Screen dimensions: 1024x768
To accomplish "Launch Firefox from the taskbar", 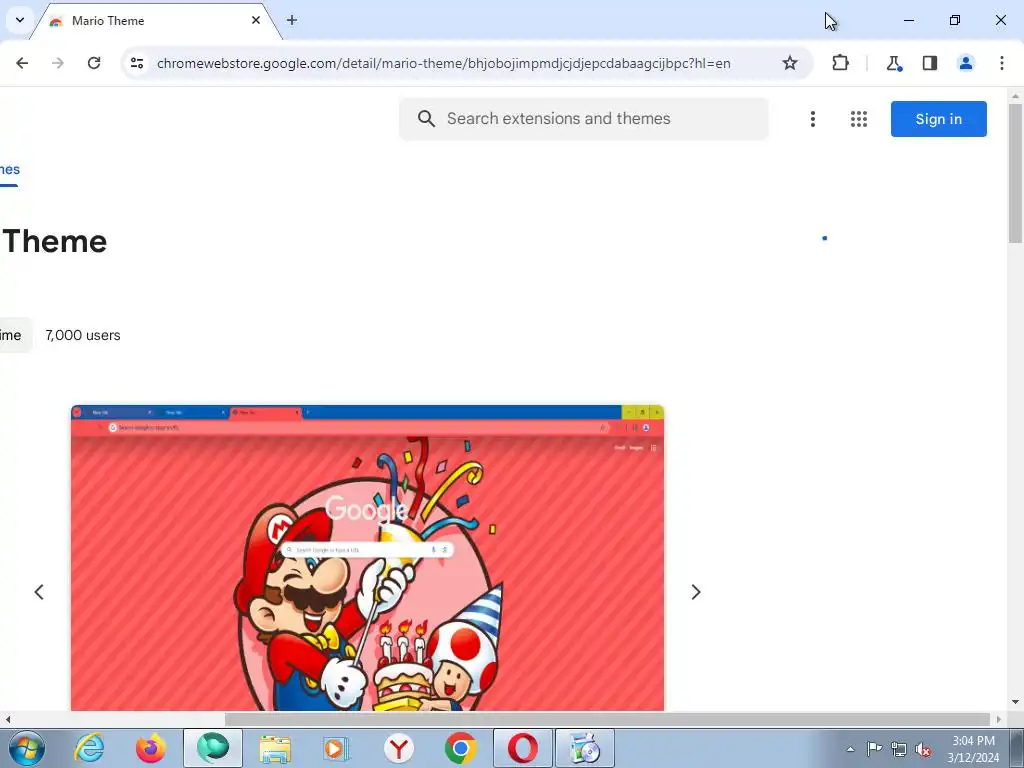I will click(x=151, y=748).
